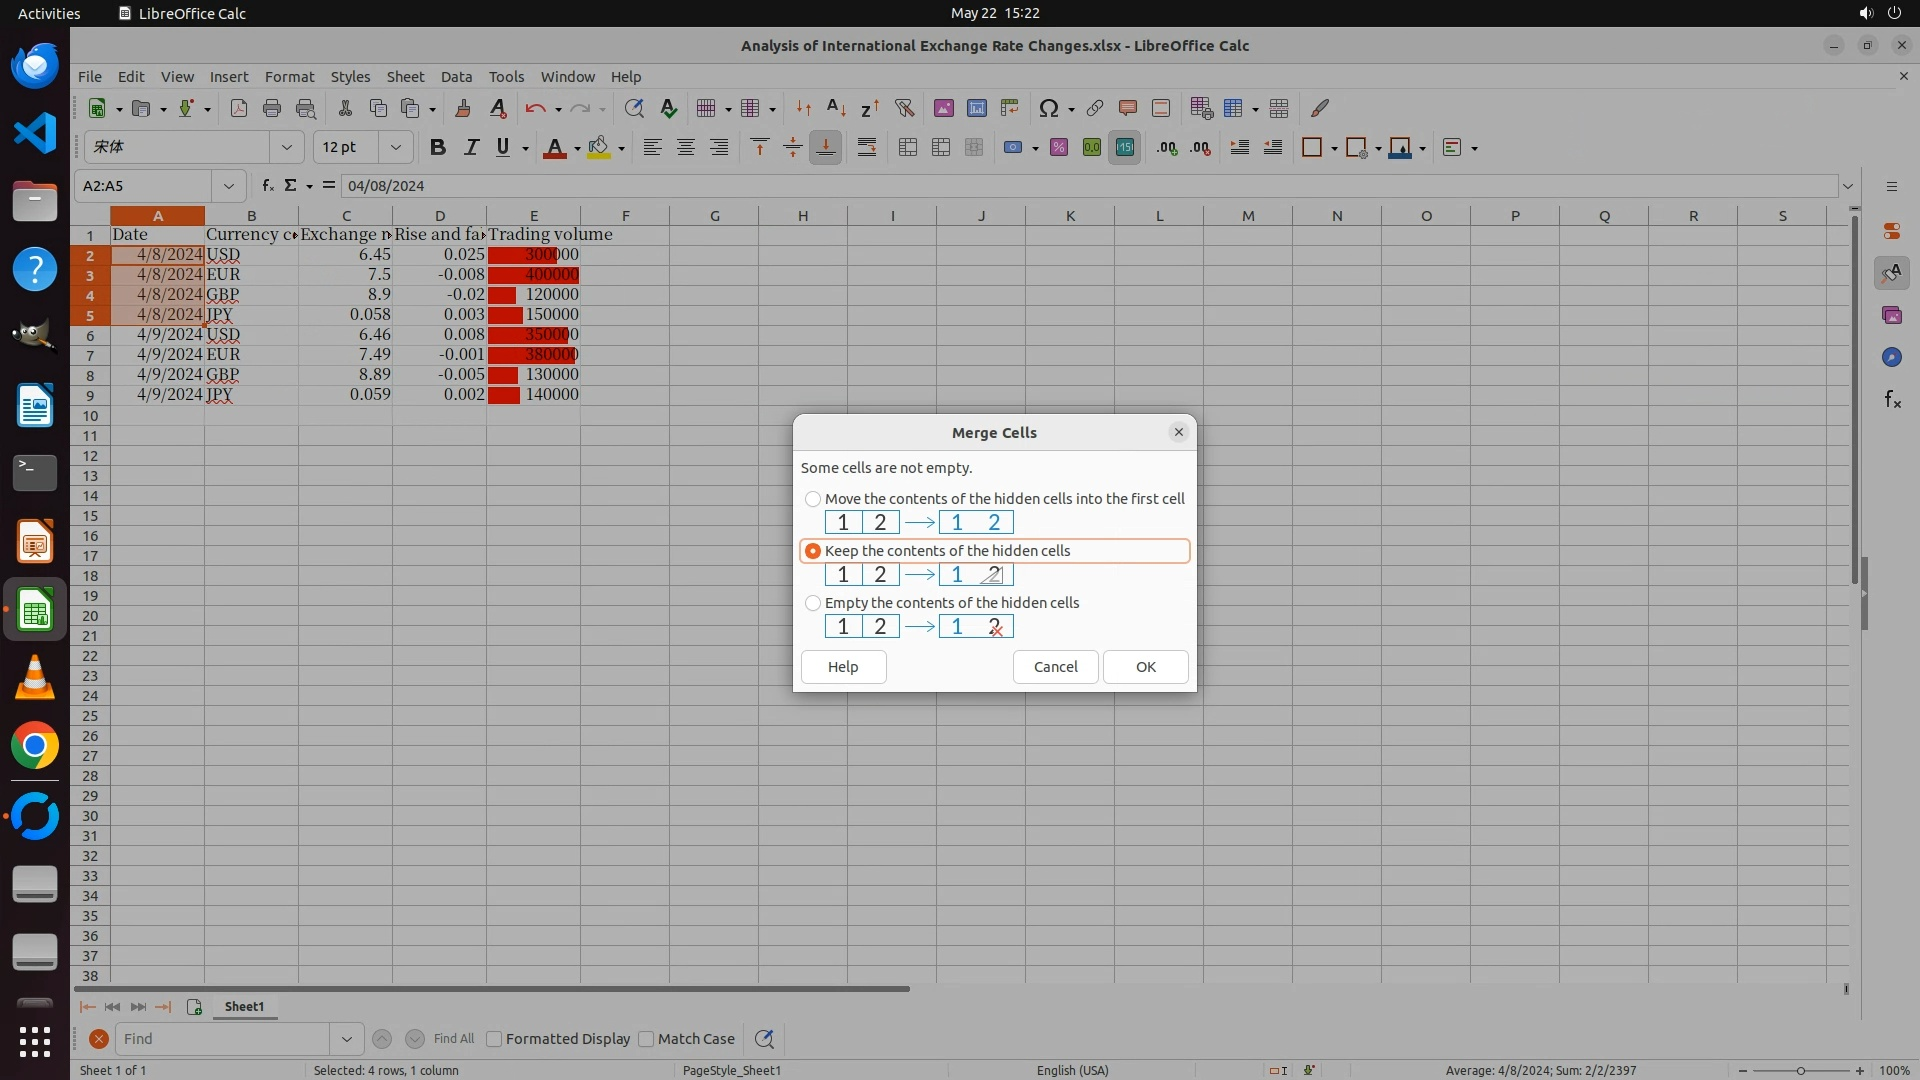Click the Bold formatting icon
This screenshot has width=1920, height=1080.
pyautogui.click(x=437, y=148)
